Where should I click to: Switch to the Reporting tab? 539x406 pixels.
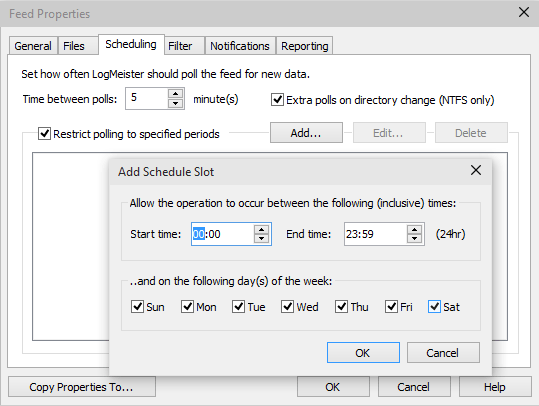[305, 46]
